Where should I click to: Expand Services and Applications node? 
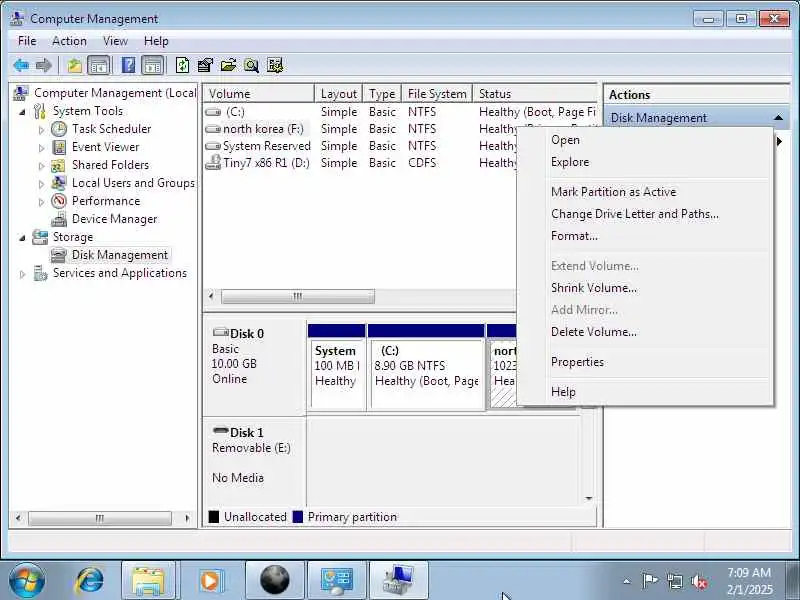(x=22, y=274)
